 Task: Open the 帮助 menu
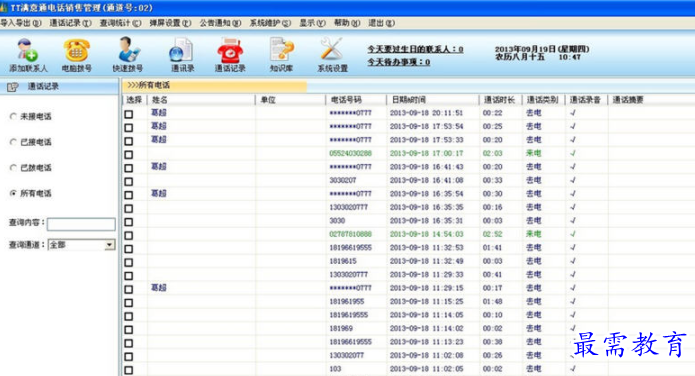tap(347, 23)
